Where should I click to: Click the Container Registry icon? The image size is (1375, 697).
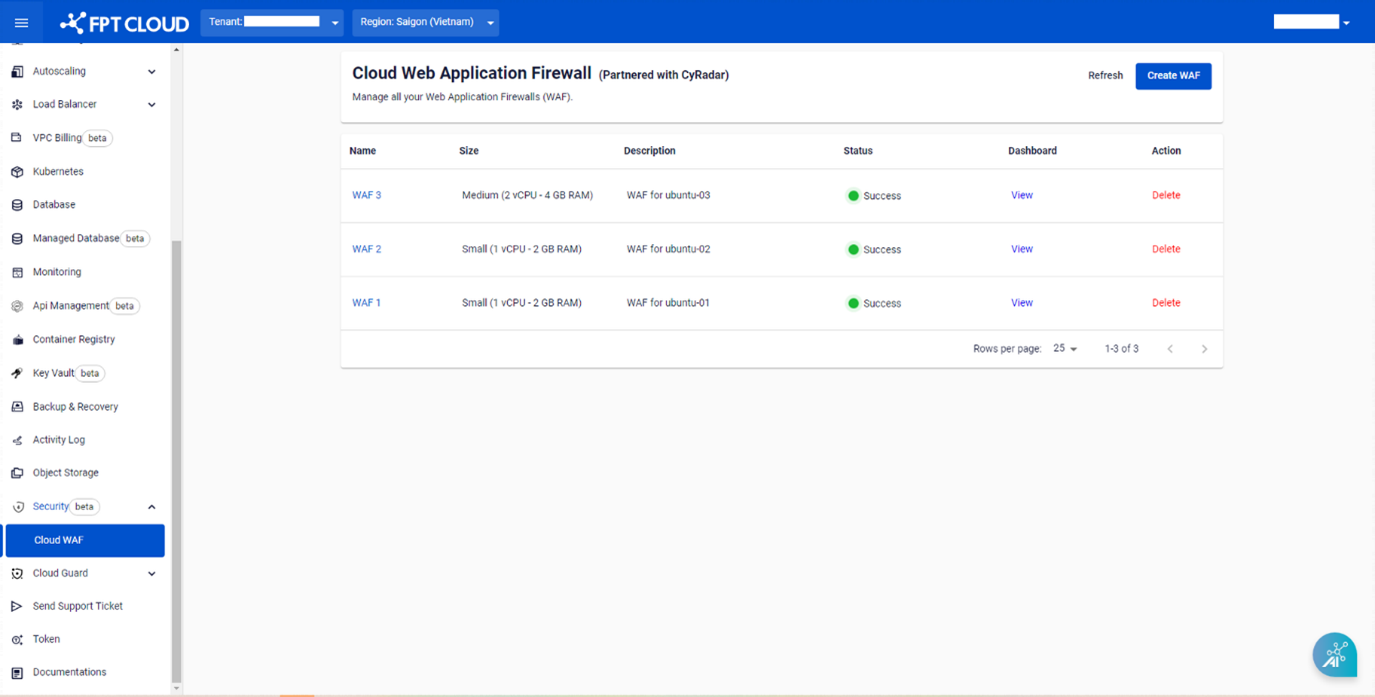(17, 340)
